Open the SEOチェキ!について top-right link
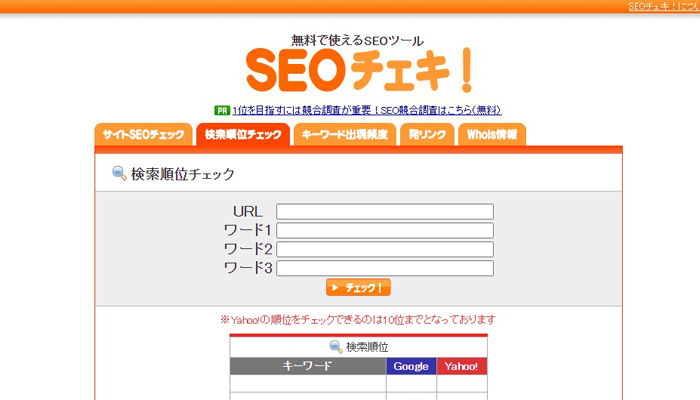This screenshot has width=700, height=400. pyautogui.click(x=664, y=6)
